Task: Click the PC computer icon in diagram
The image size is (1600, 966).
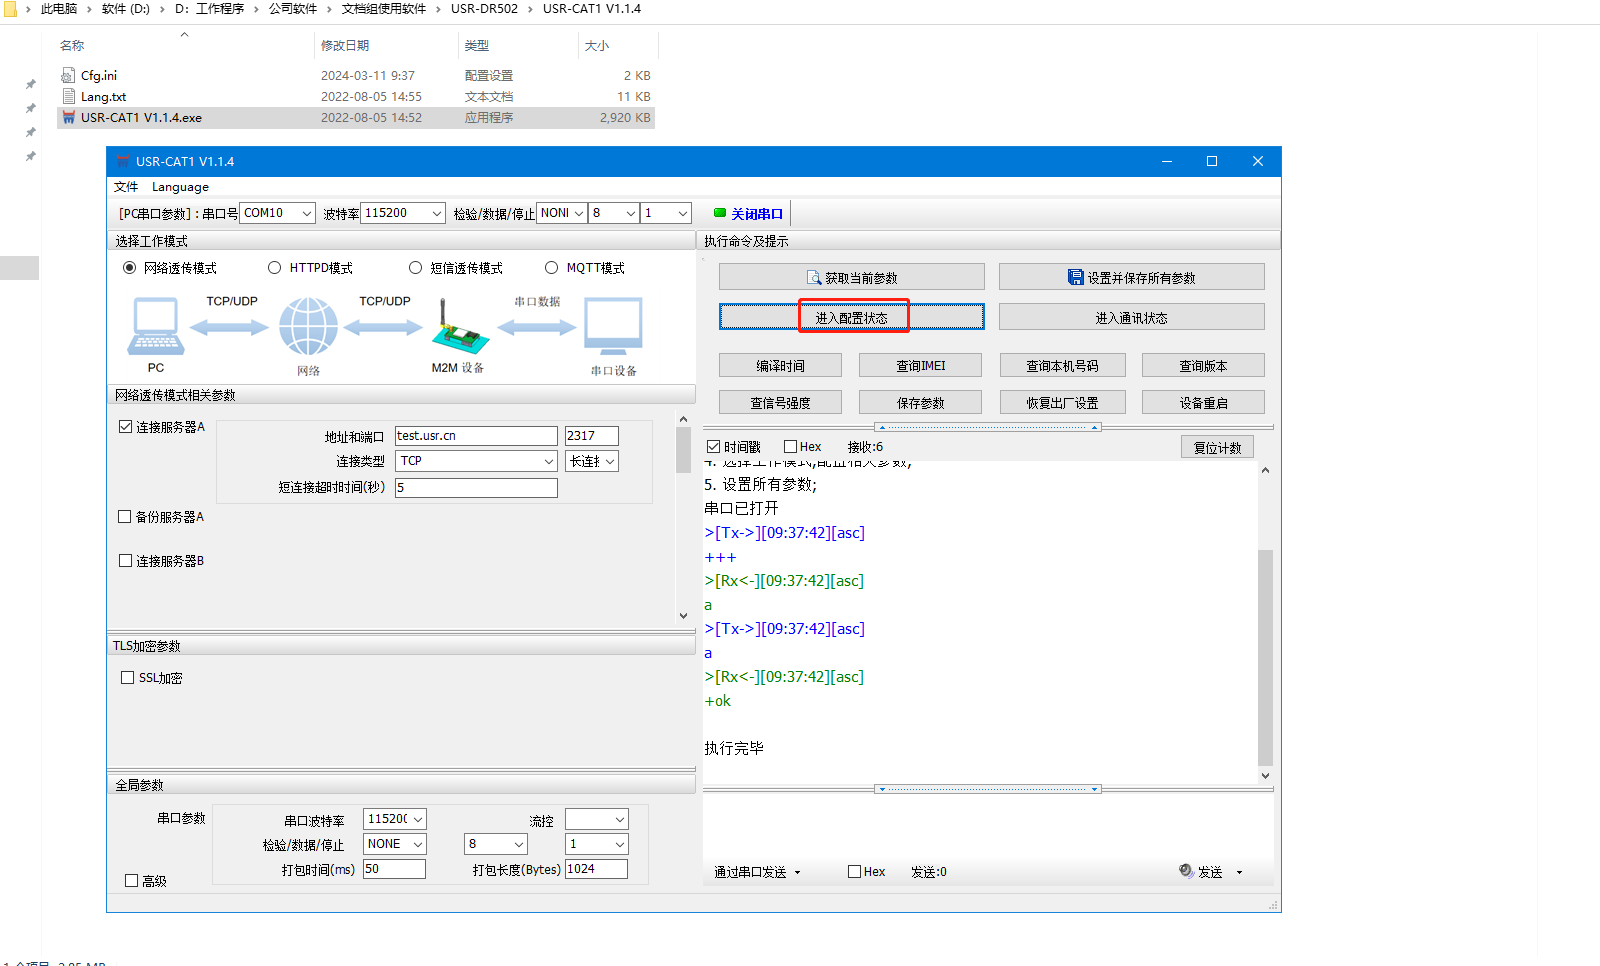Action: 156,326
